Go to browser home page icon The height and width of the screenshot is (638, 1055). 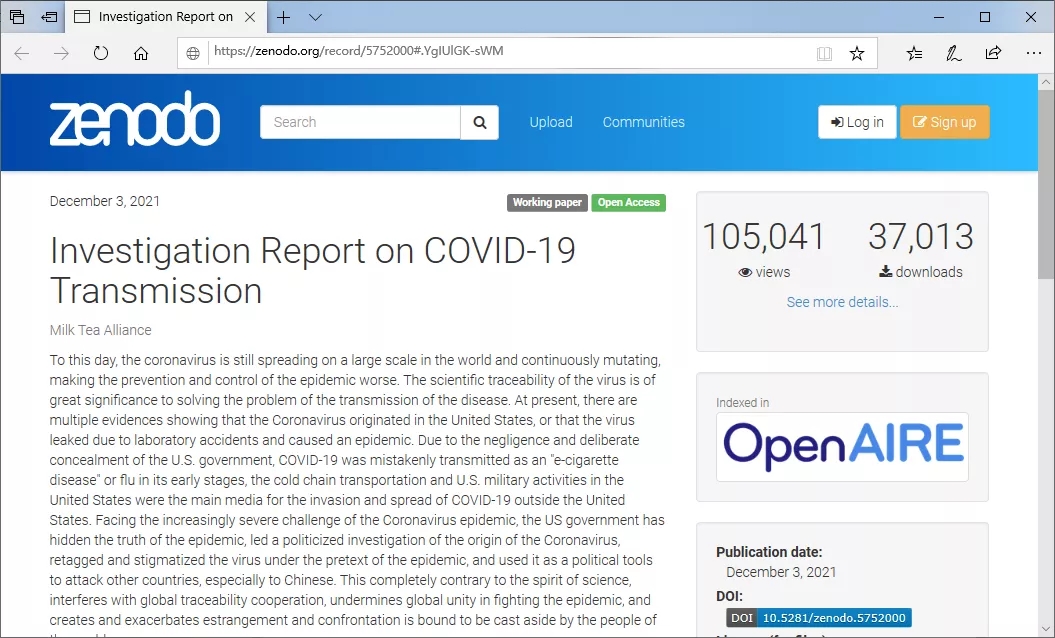pos(141,54)
